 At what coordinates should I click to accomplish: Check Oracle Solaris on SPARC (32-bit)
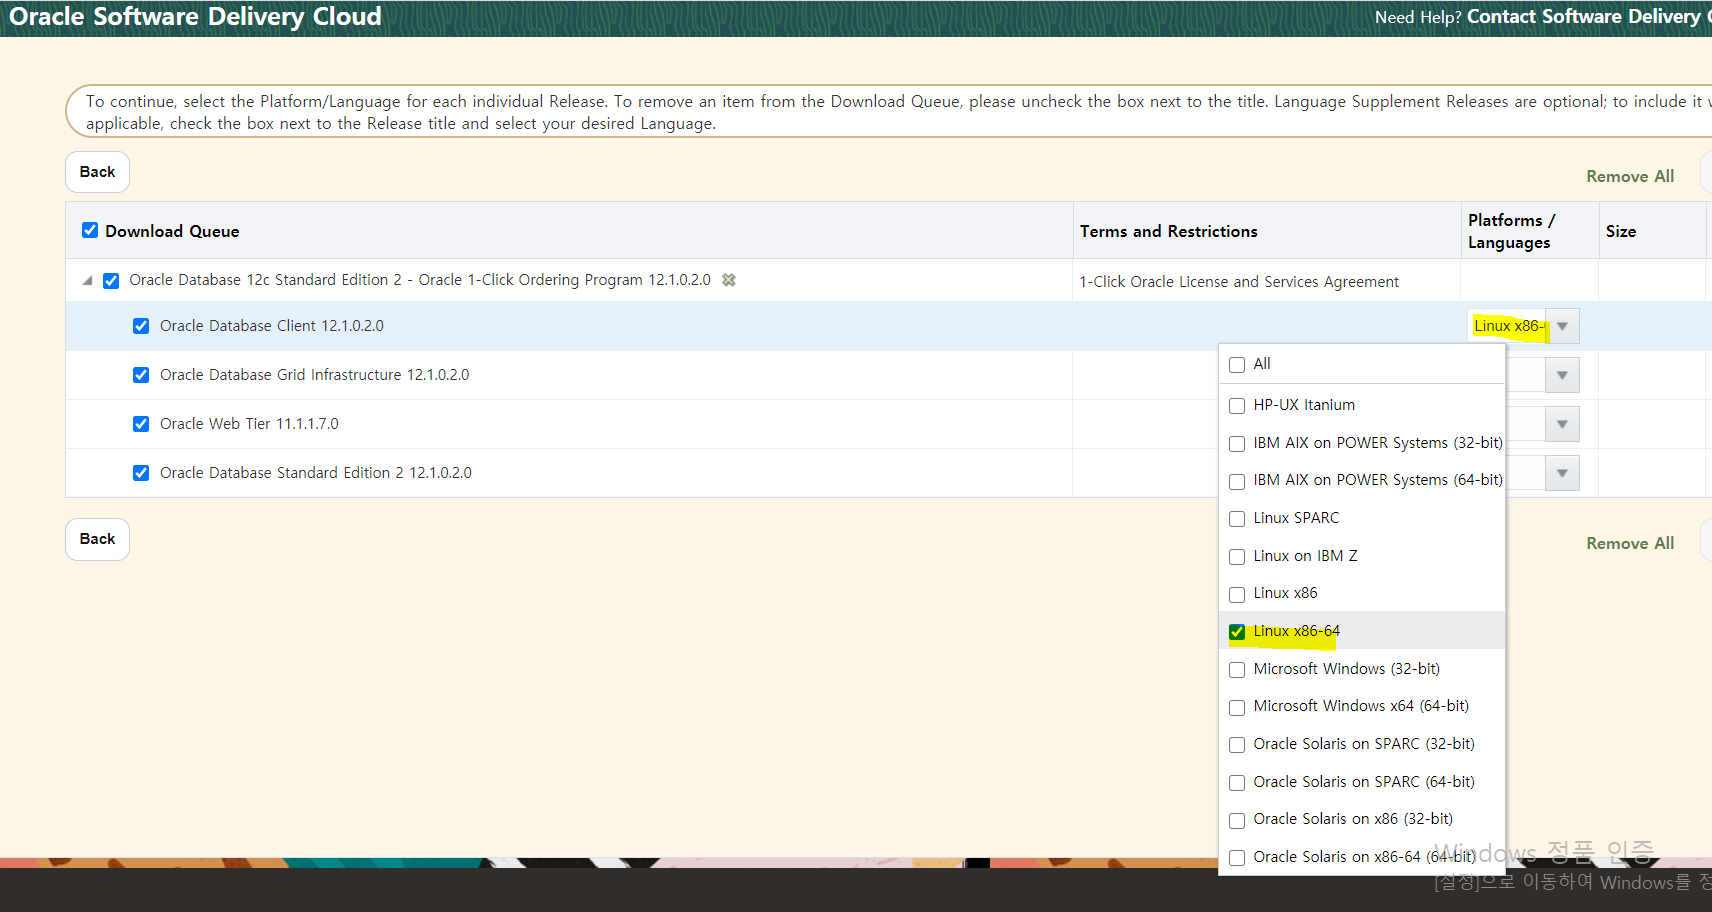1237,745
